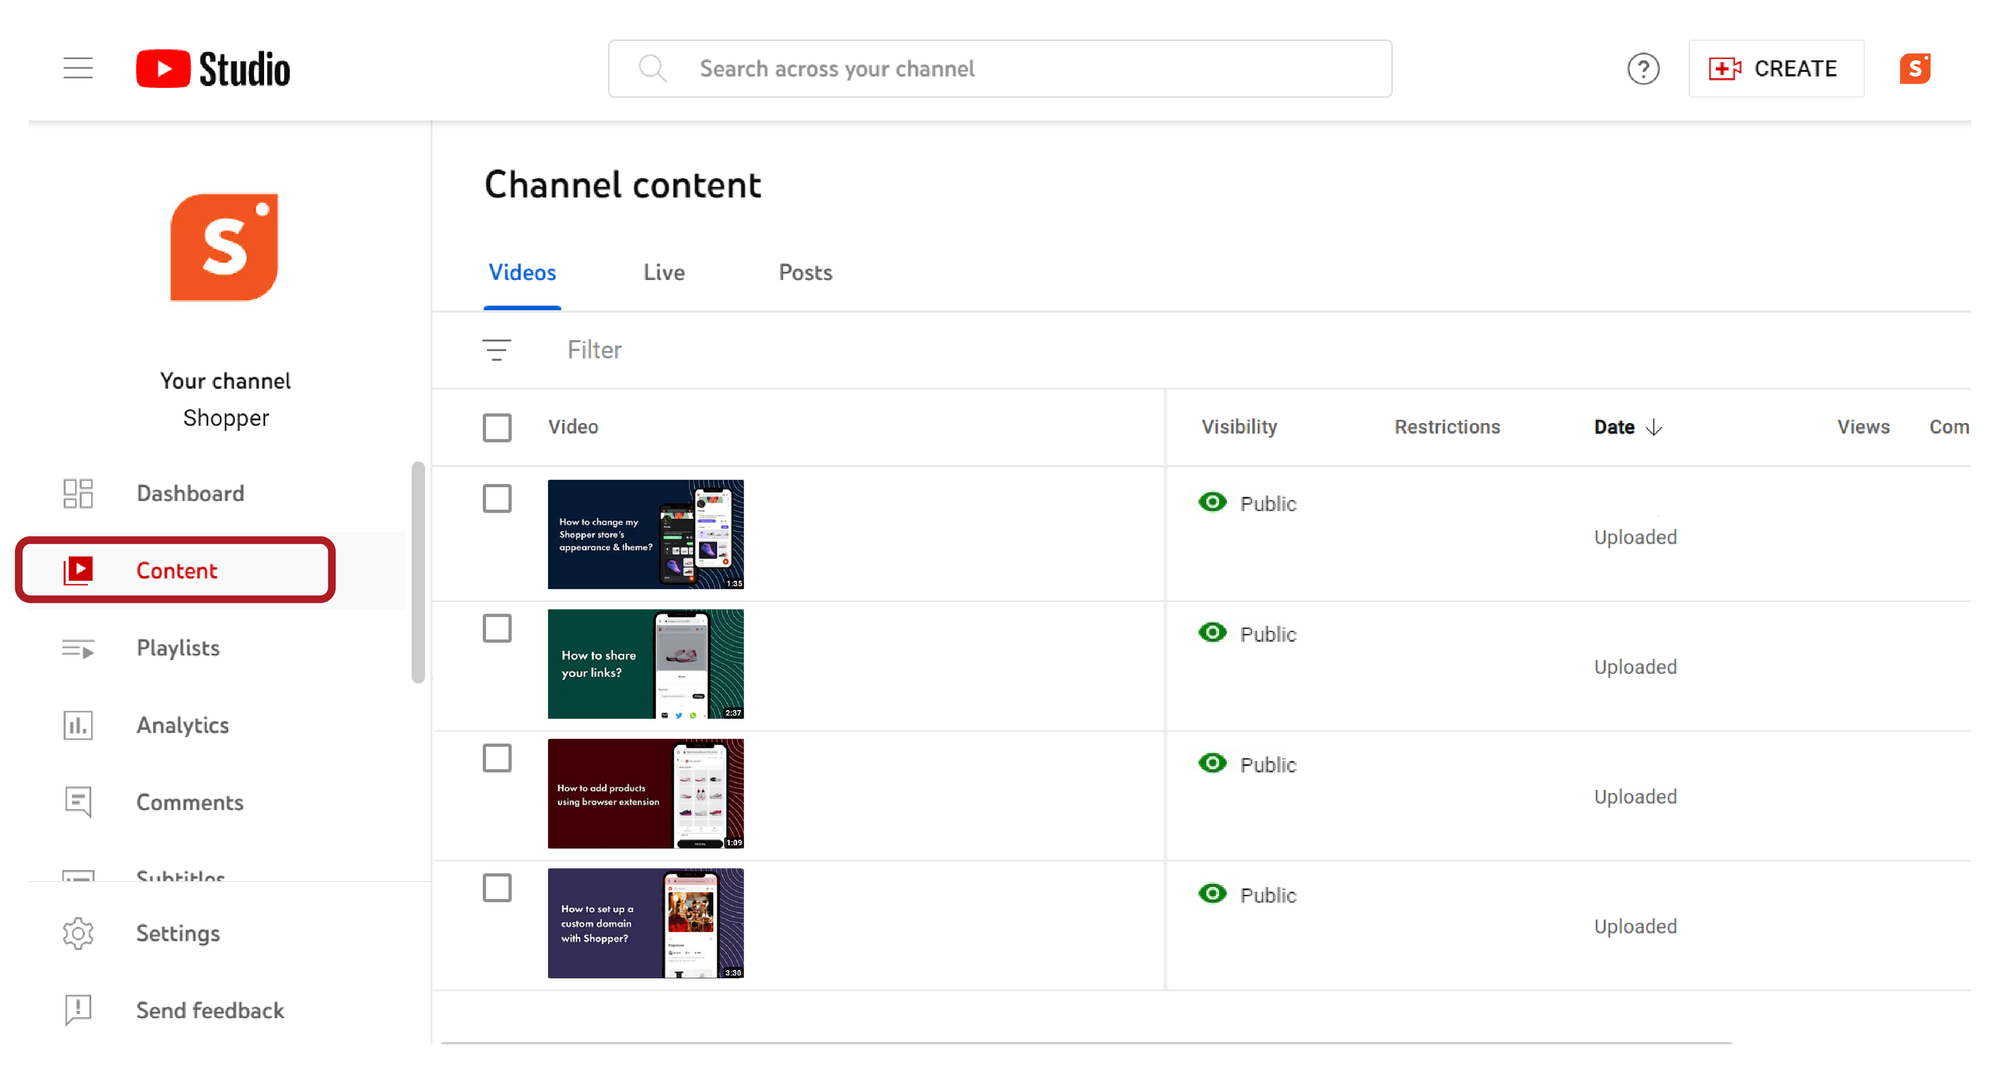Switch to the Posts tab
This screenshot has width=2000, height=1068.
pyautogui.click(x=805, y=273)
